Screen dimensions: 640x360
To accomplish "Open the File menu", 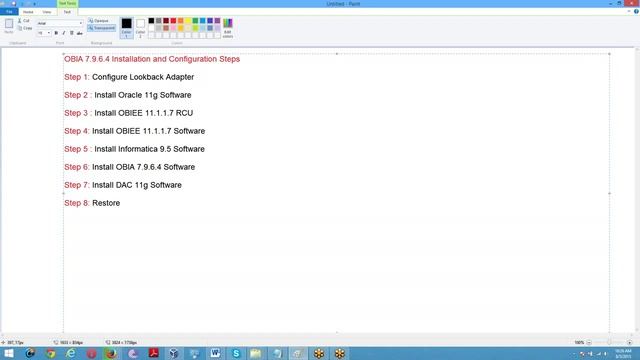I will coord(9,12).
